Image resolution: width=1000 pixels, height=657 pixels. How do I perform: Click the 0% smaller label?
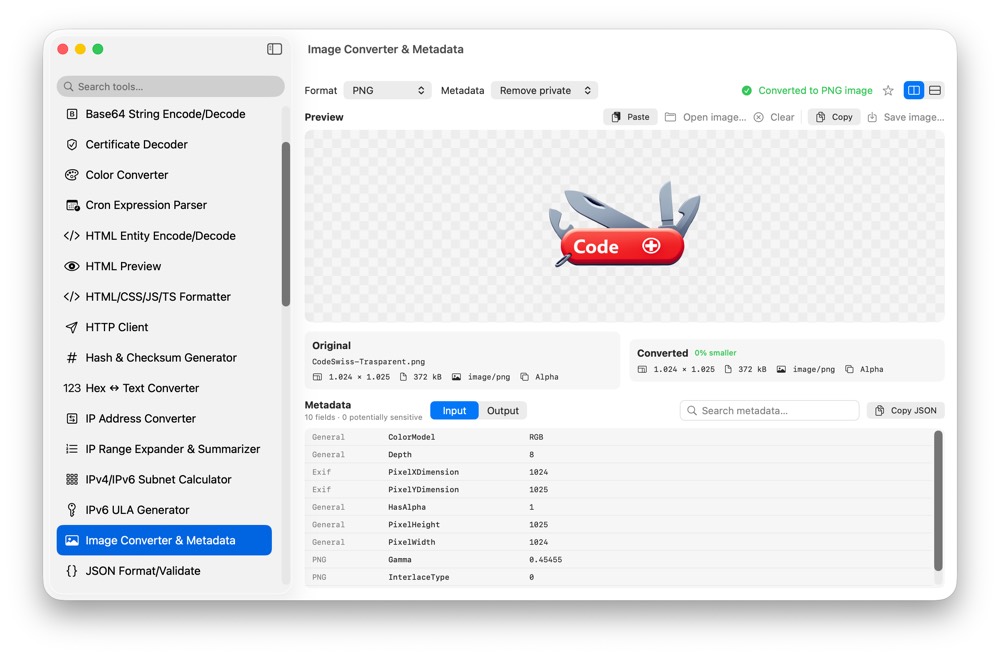pyautogui.click(x=715, y=353)
